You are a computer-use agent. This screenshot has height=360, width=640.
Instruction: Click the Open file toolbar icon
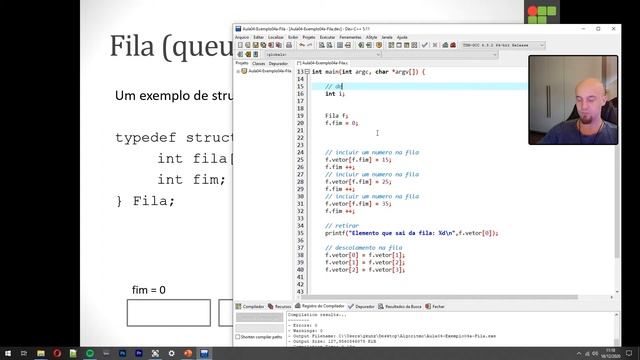[247, 45]
